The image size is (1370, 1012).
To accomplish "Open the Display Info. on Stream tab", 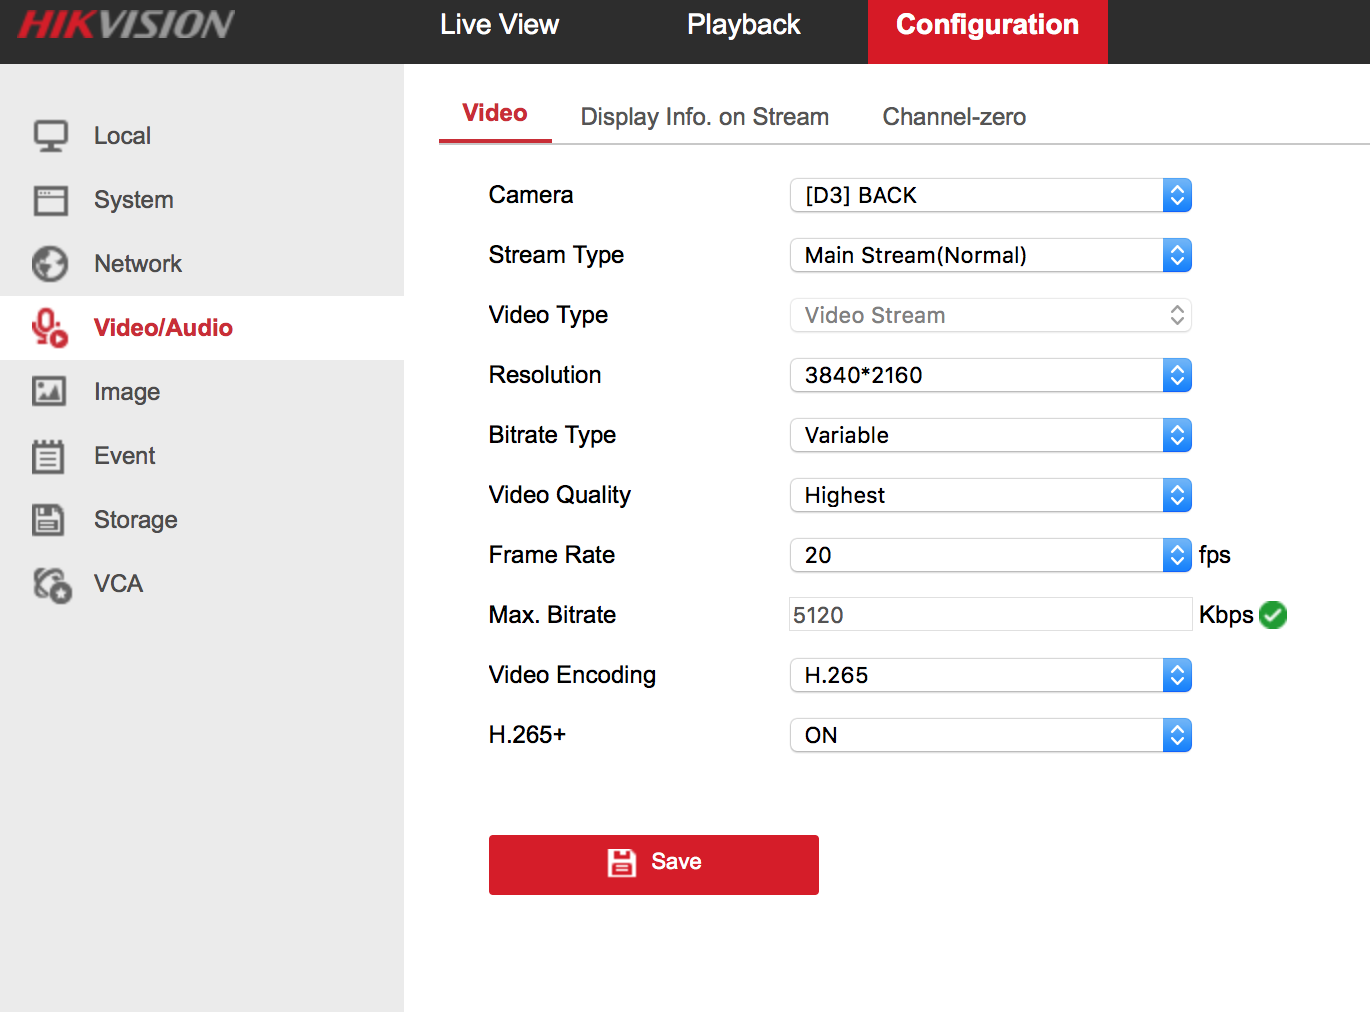I will [704, 117].
